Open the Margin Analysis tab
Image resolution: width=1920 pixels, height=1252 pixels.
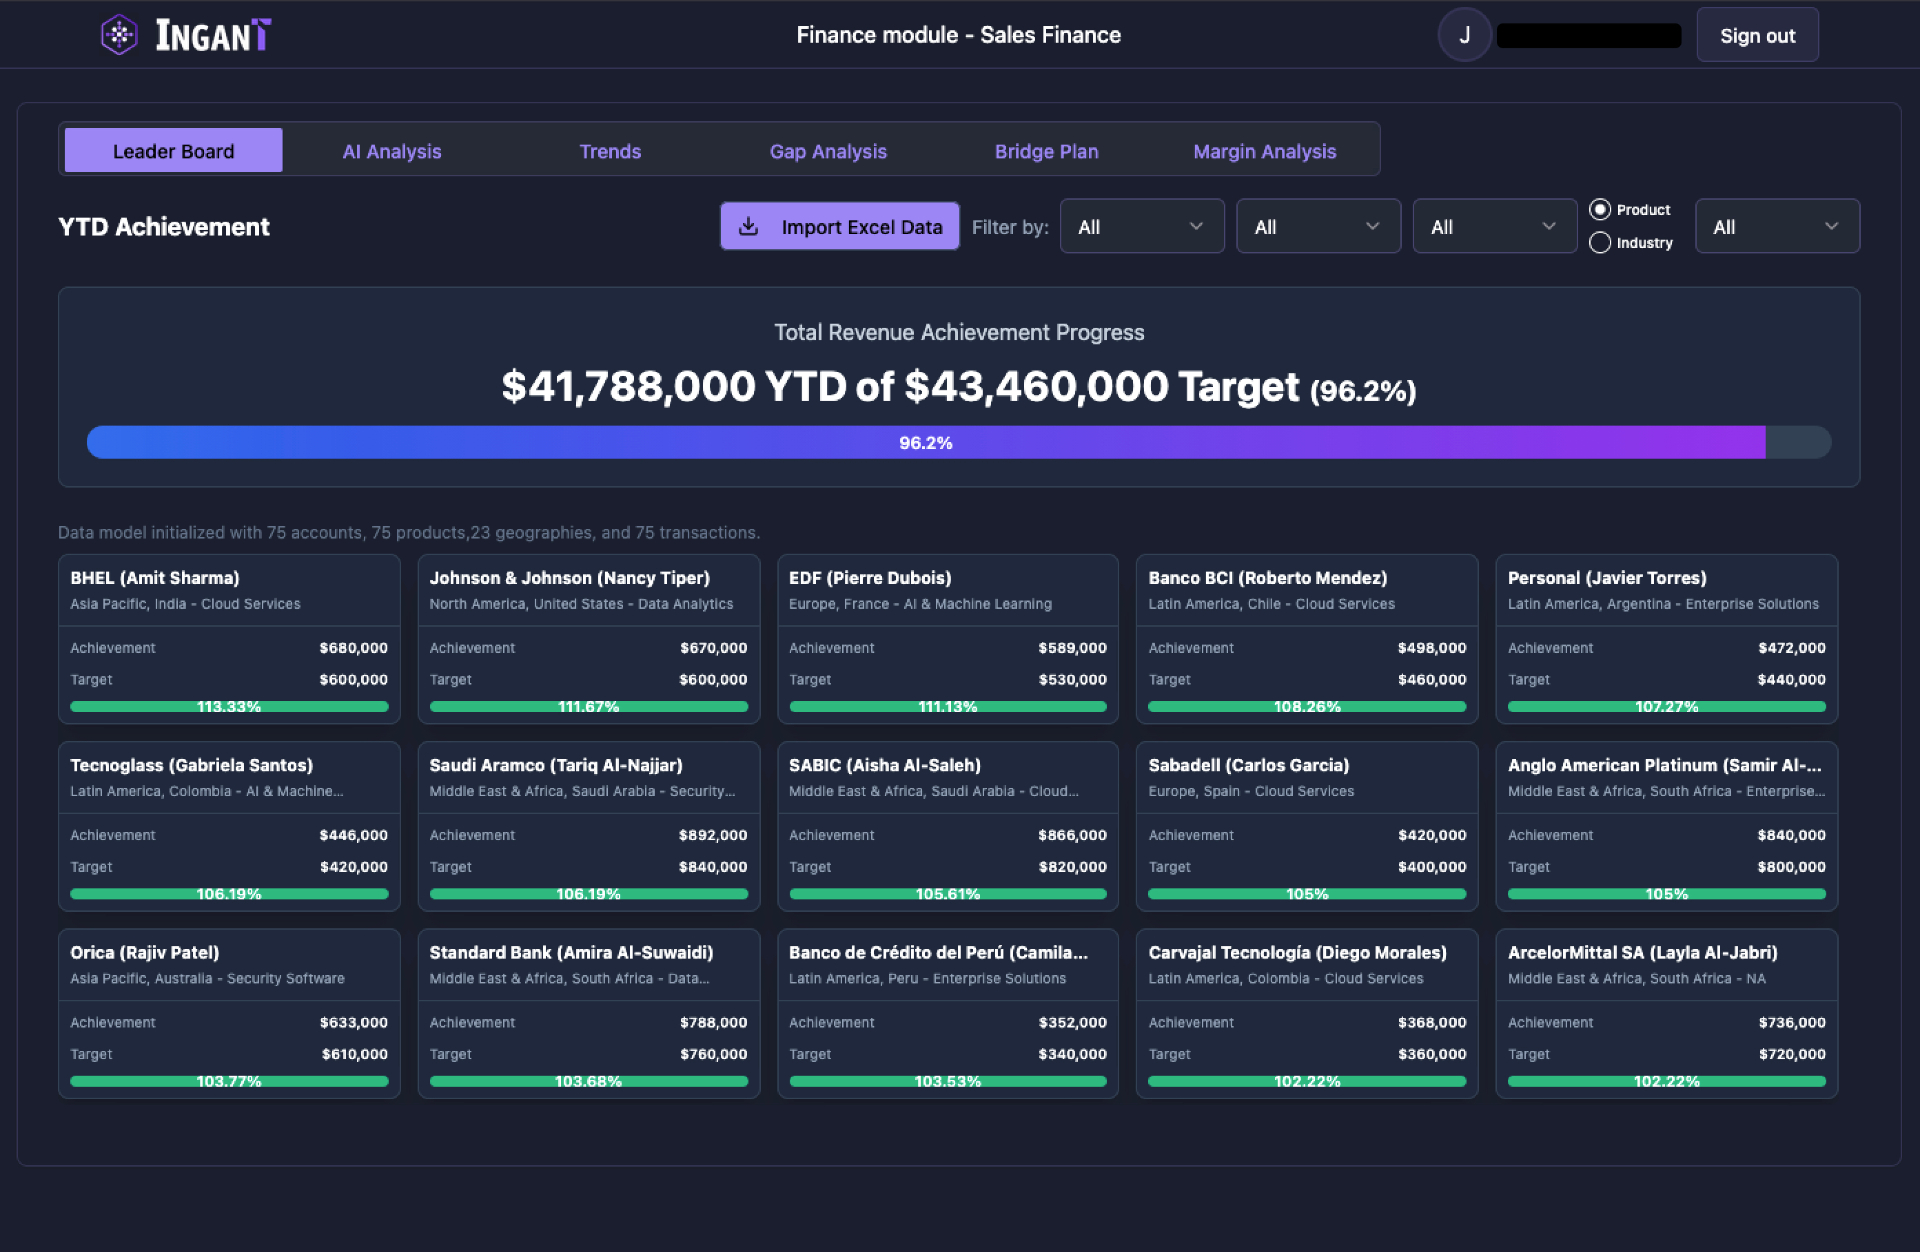click(x=1264, y=151)
